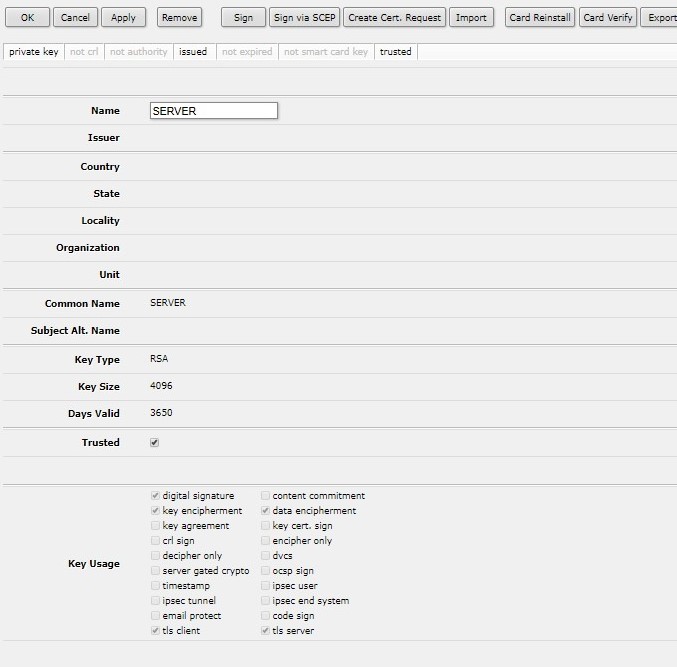Toggle email protect checkbox
Viewport: 677px width, 667px height.
pyautogui.click(x=155, y=616)
